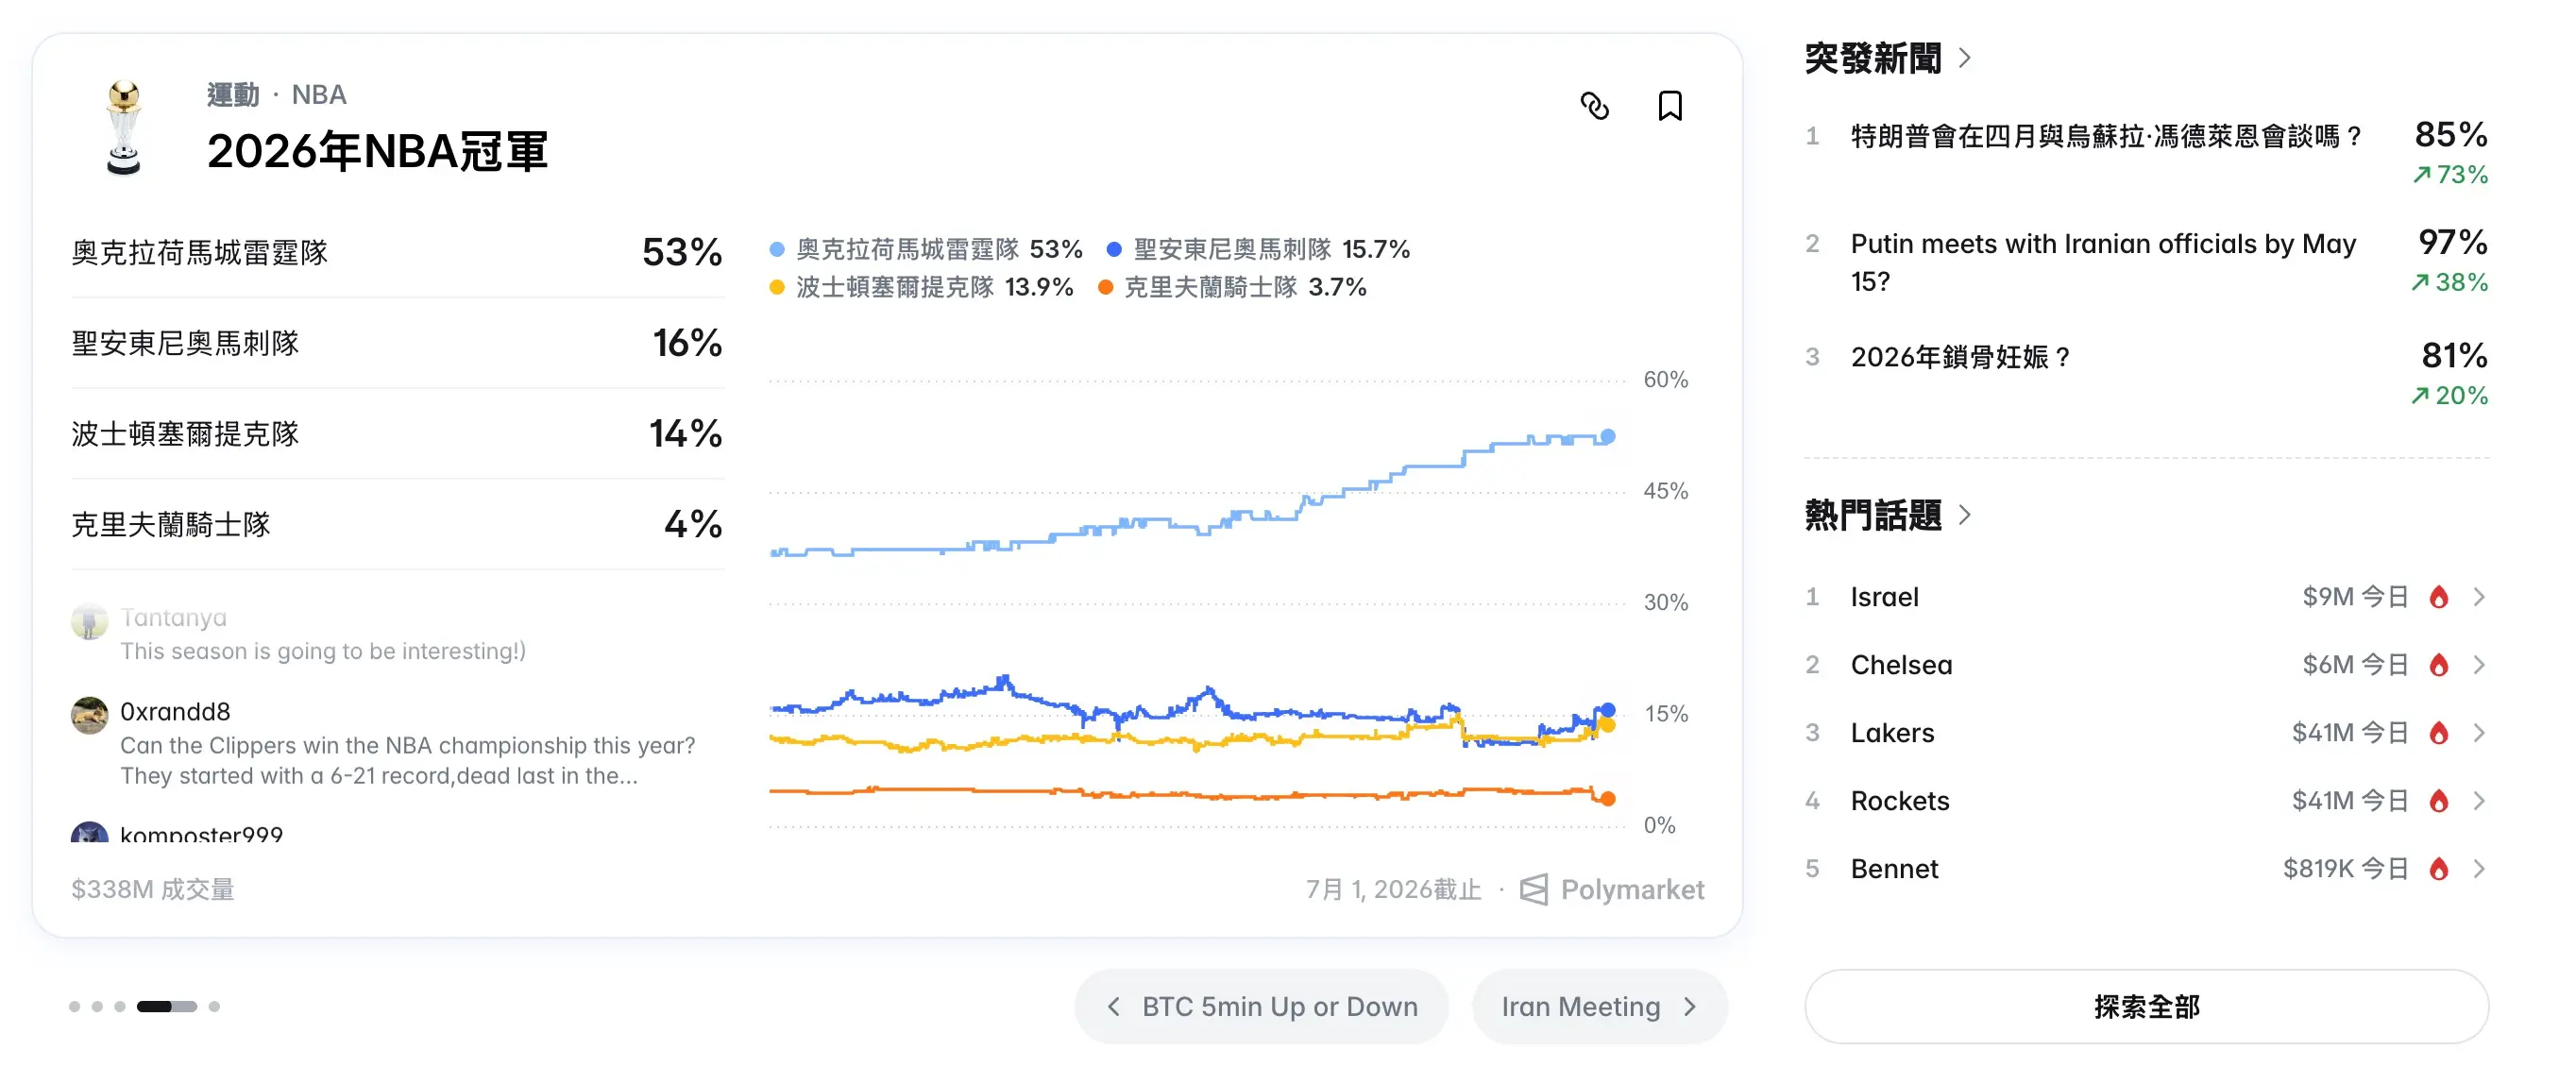Select the last carousel pagination dot

pyautogui.click(x=214, y=1006)
